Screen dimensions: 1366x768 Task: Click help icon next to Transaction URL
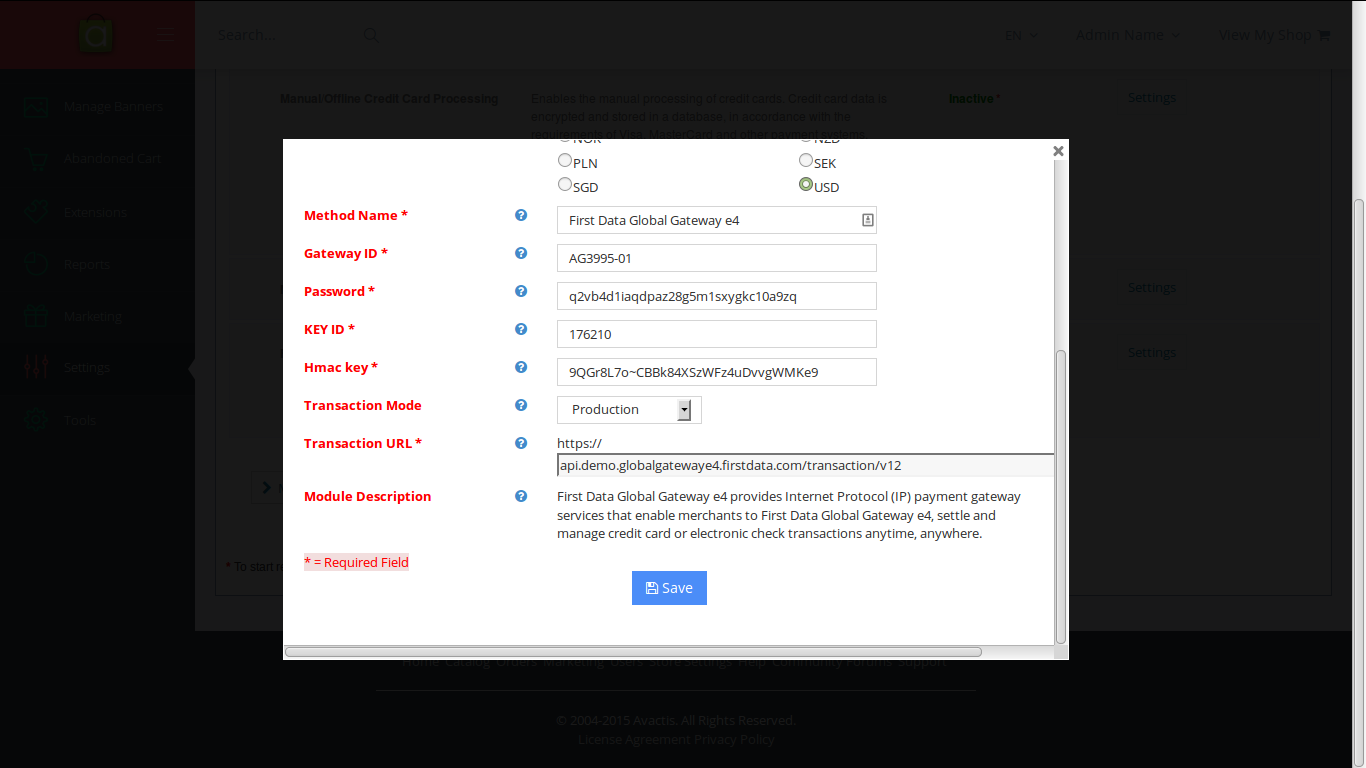click(x=521, y=443)
